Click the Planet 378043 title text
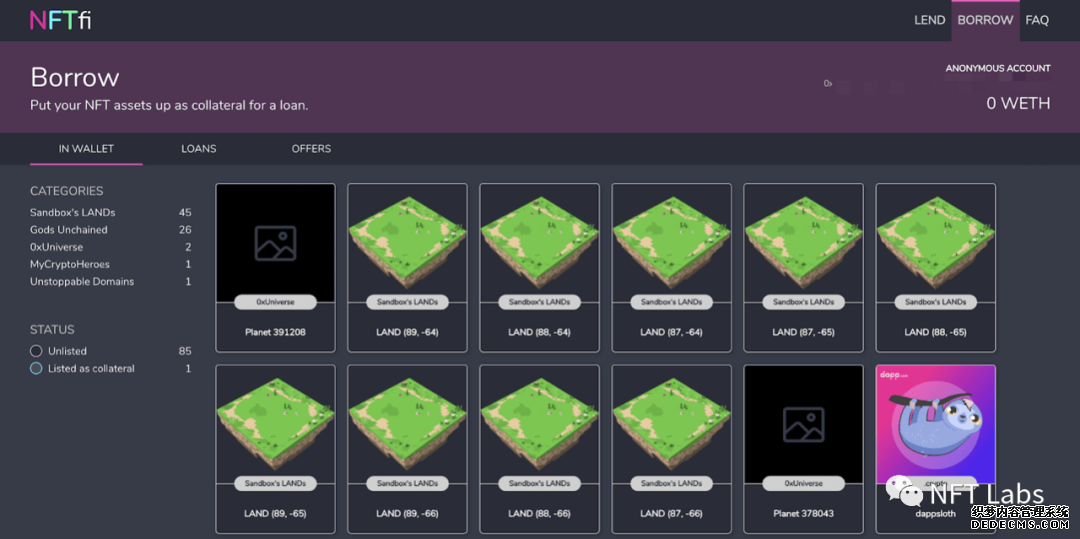The width and height of the screenshot is (1080, 539). 804,514
